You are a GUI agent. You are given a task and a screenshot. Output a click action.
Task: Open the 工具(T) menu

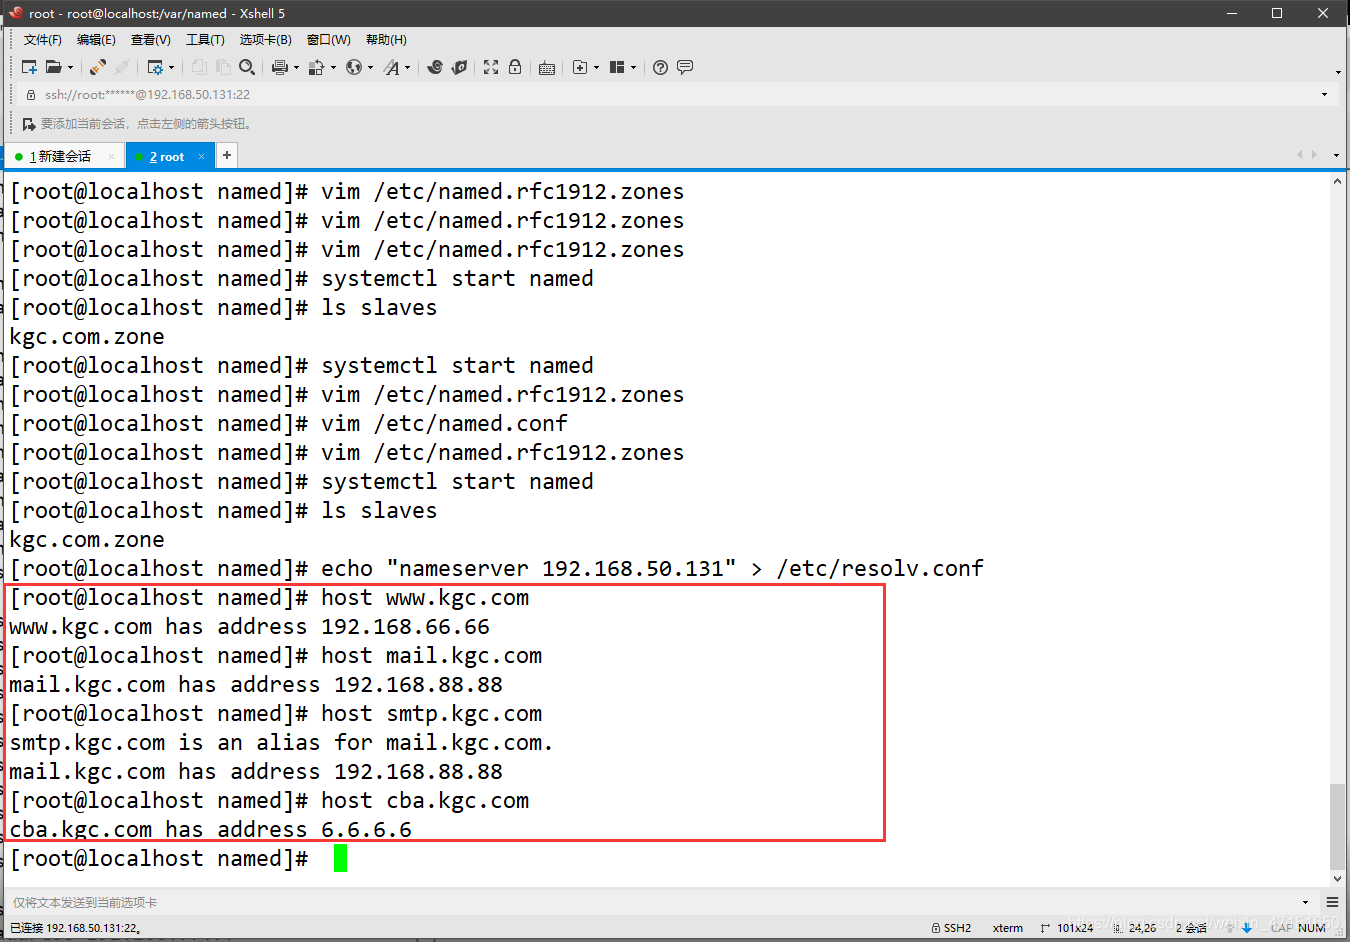click(x=205, y=40)
